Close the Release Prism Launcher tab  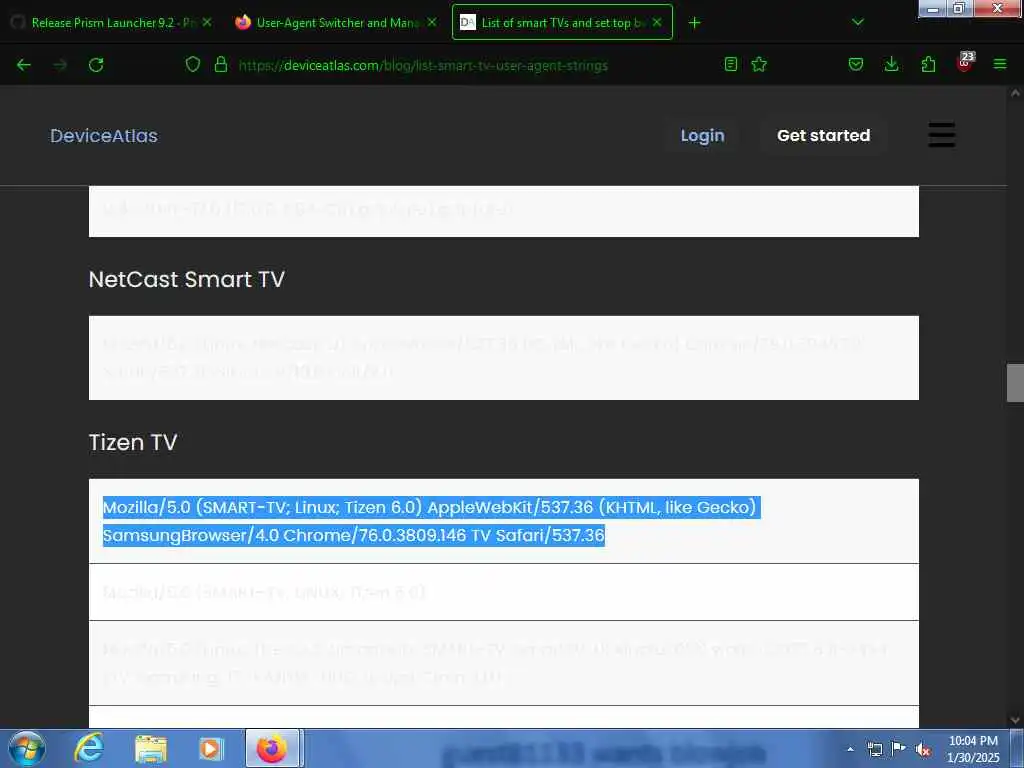206,22
